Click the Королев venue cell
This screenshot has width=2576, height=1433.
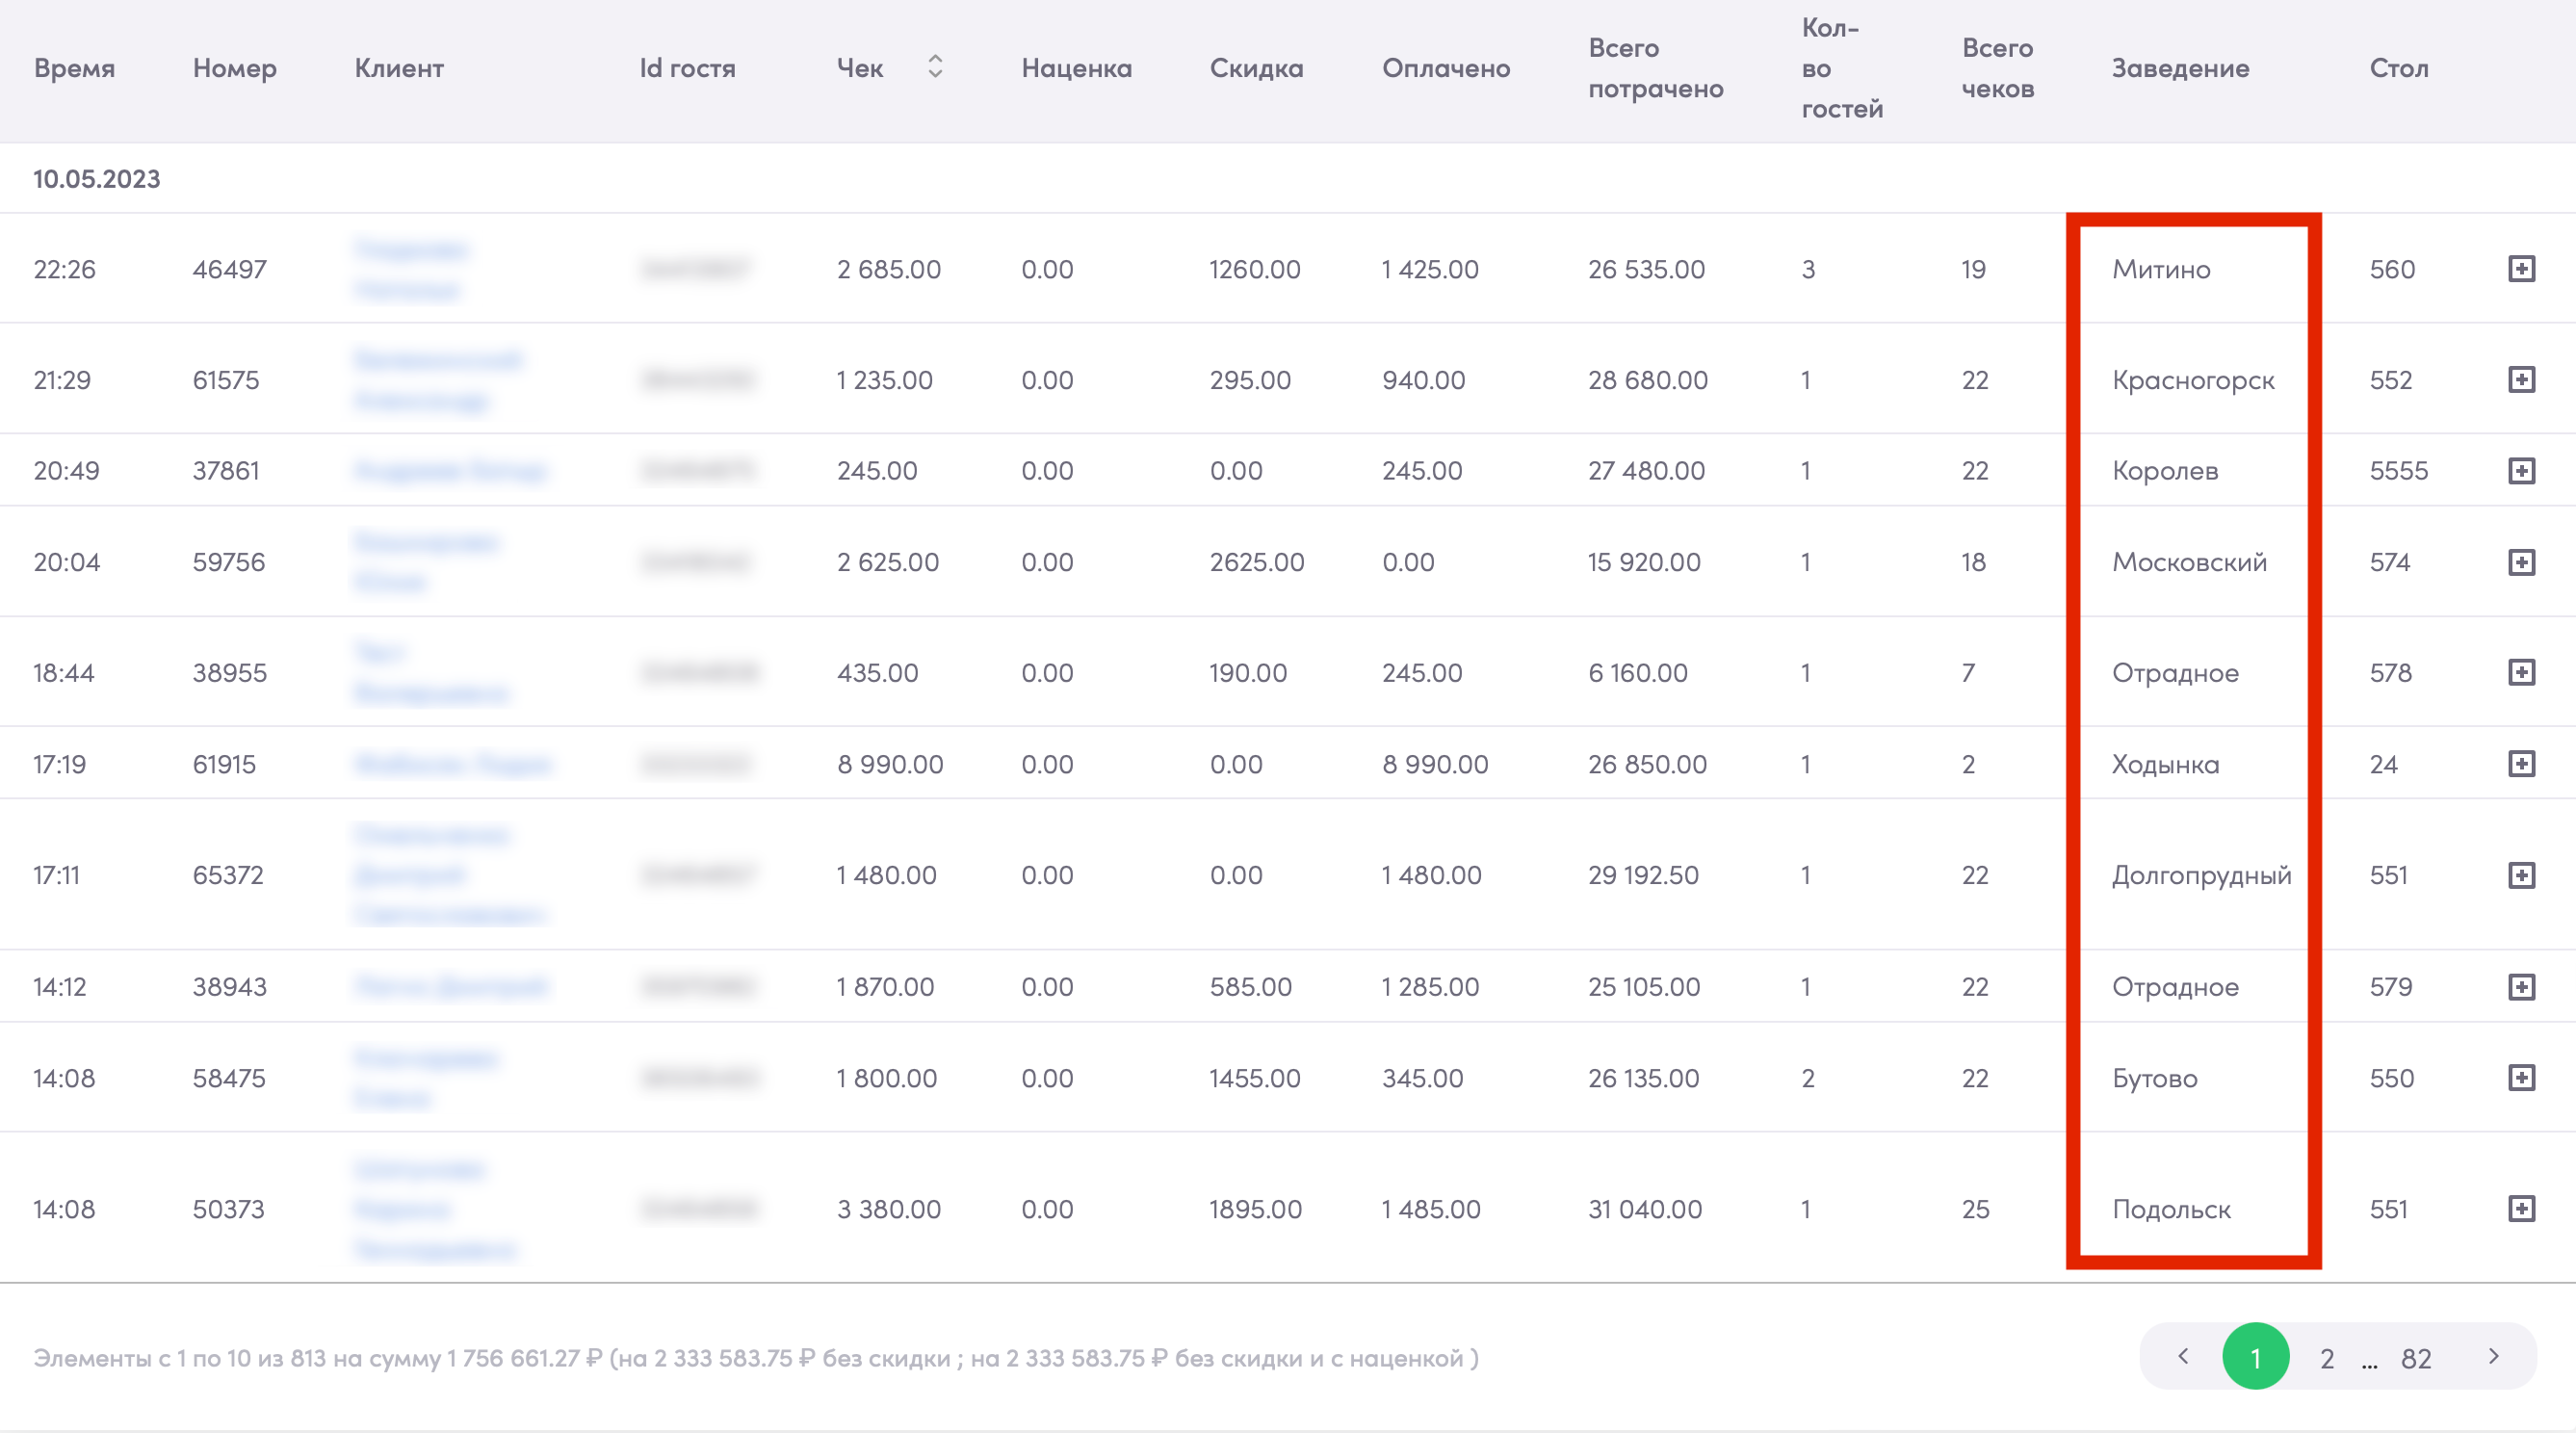[2165, 471]
